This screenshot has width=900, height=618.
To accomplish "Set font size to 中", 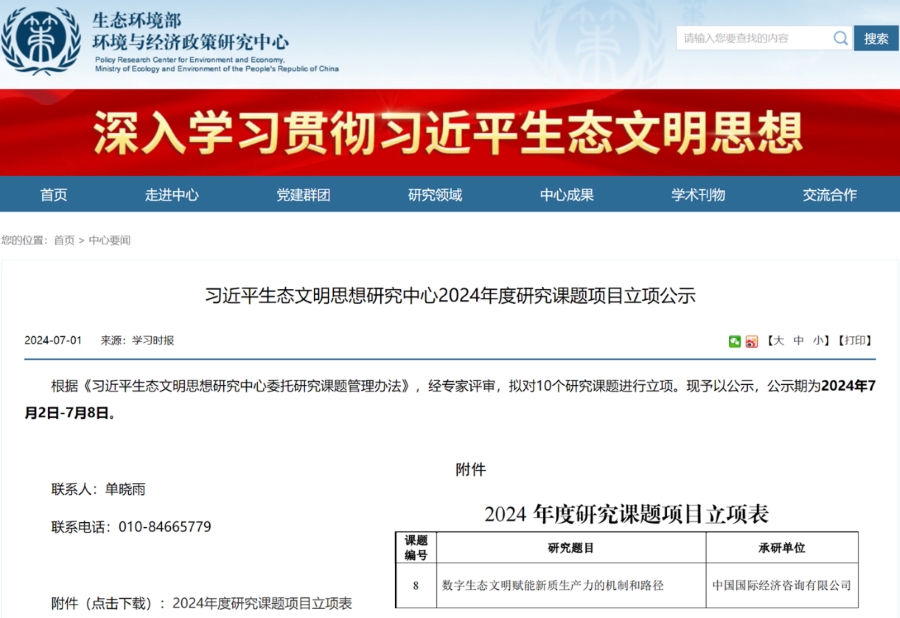I will coord(798,341).
